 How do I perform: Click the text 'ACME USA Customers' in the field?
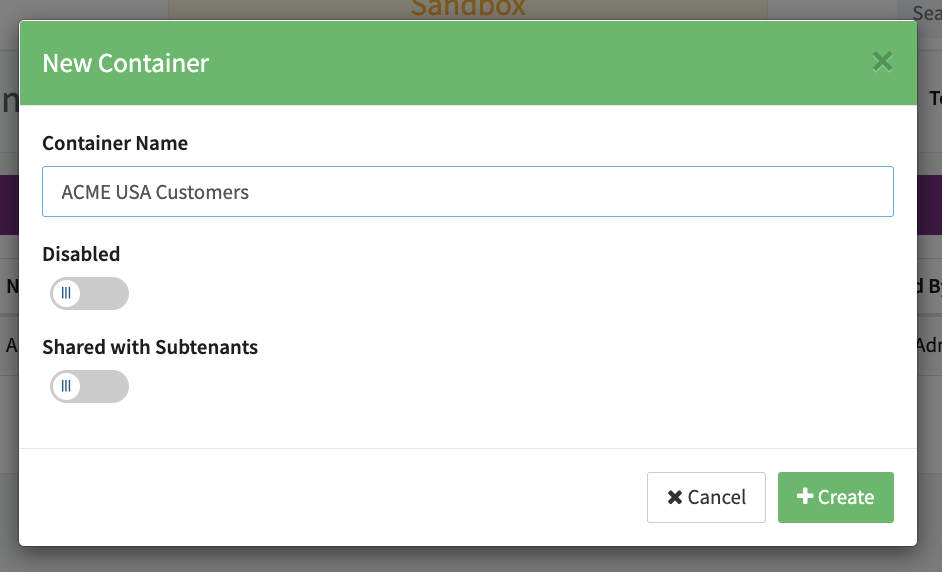coord(155,192)
